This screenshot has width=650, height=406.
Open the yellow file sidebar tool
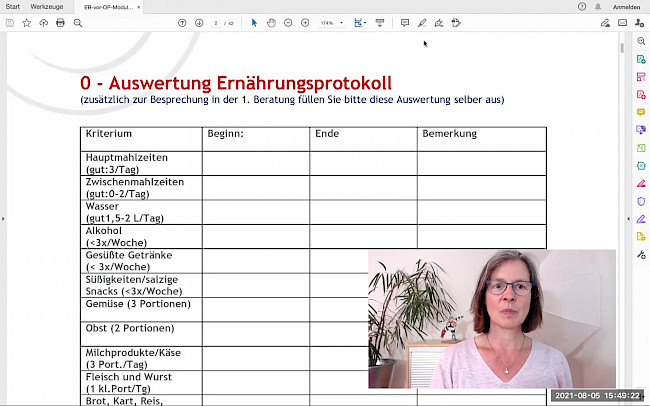click(641, 237)
